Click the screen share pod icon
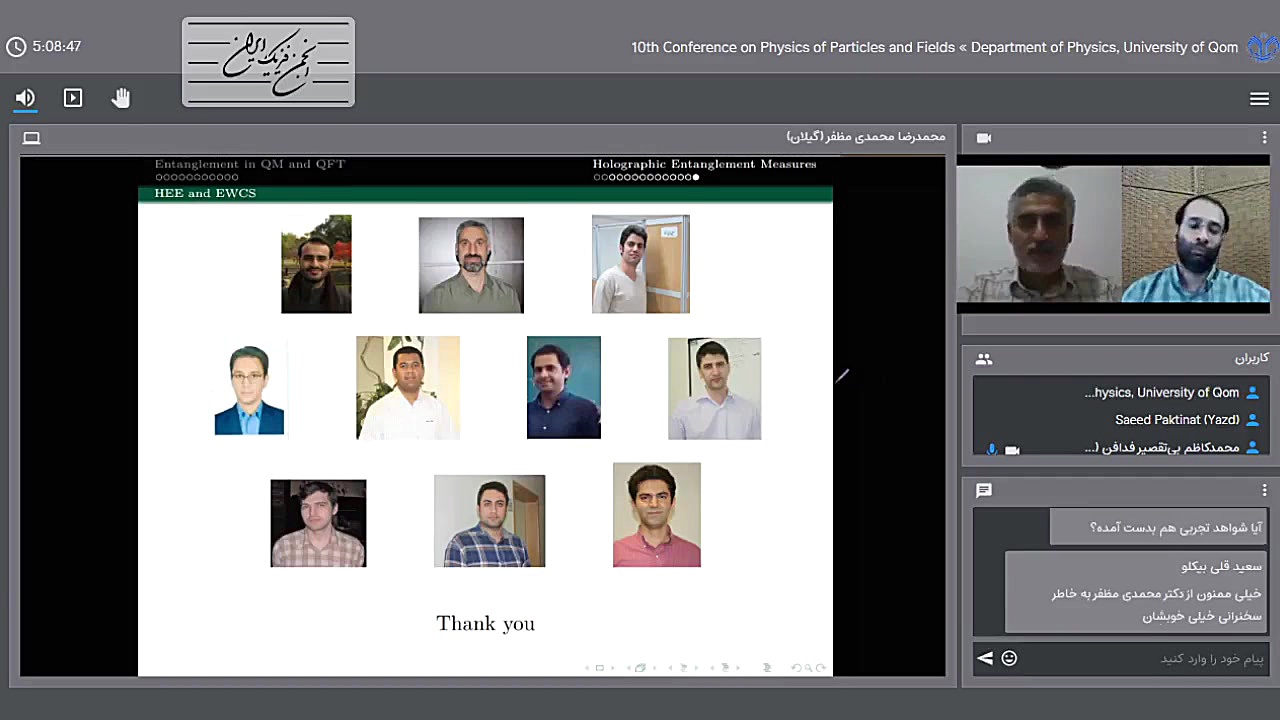 pyautogui.click(x=32, y=138)
